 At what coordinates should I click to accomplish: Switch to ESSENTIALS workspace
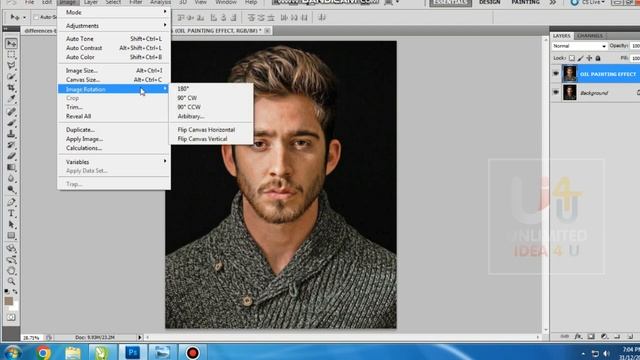[x=450, y=3]
